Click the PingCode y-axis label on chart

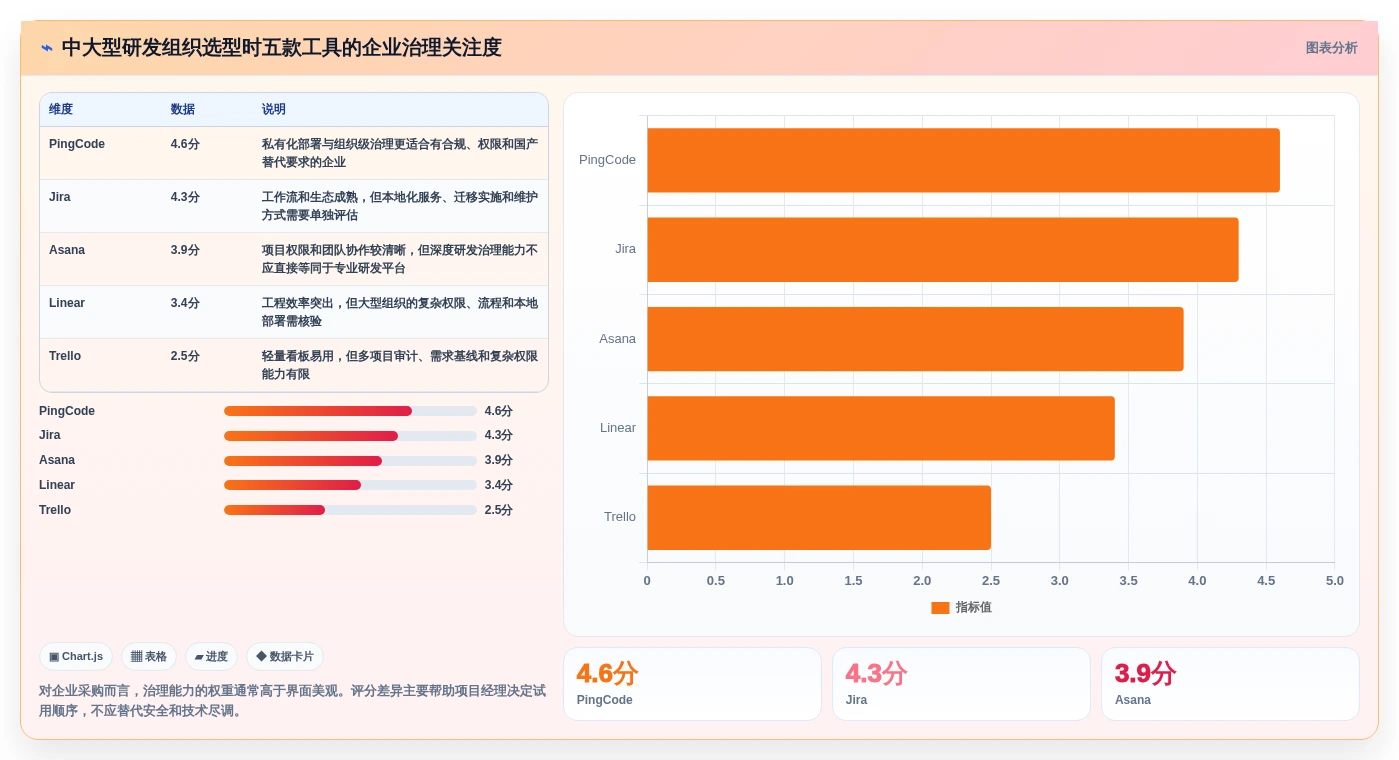pyautogui.click(x=607, y=160)
